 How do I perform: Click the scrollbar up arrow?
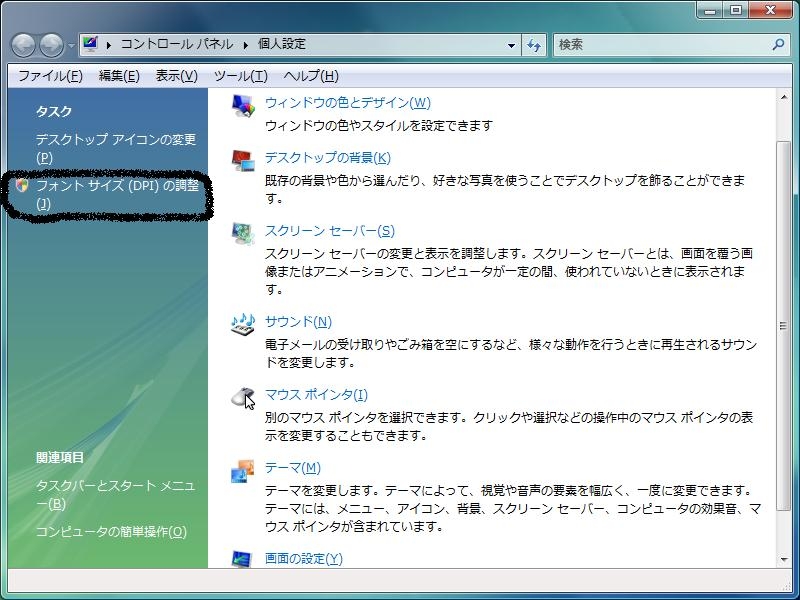pos(784,97)
